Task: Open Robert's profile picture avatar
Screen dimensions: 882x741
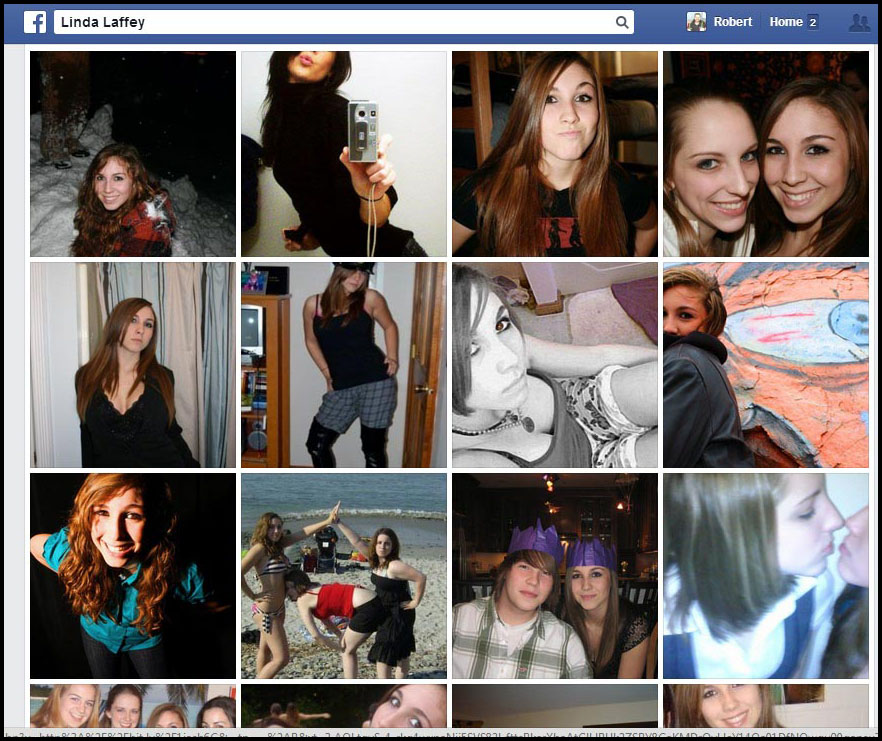Action: tap(696, 22)
